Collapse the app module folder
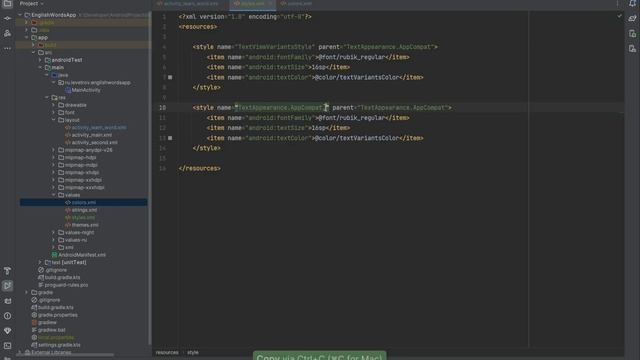Image resolution: width=640 pixels, height=360 pixels. [27, 38]
